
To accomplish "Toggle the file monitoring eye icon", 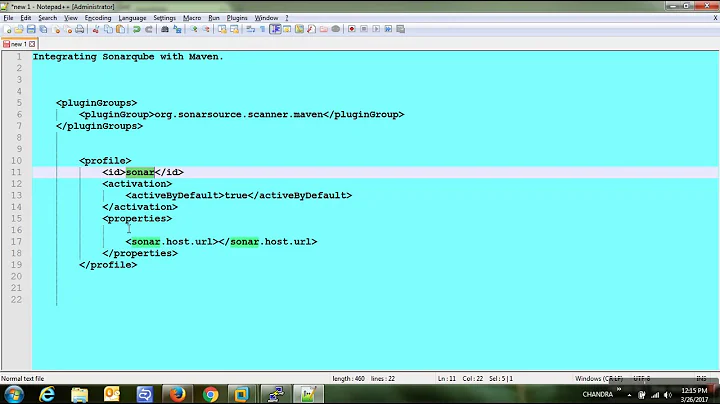I will [x=336, y=29].
